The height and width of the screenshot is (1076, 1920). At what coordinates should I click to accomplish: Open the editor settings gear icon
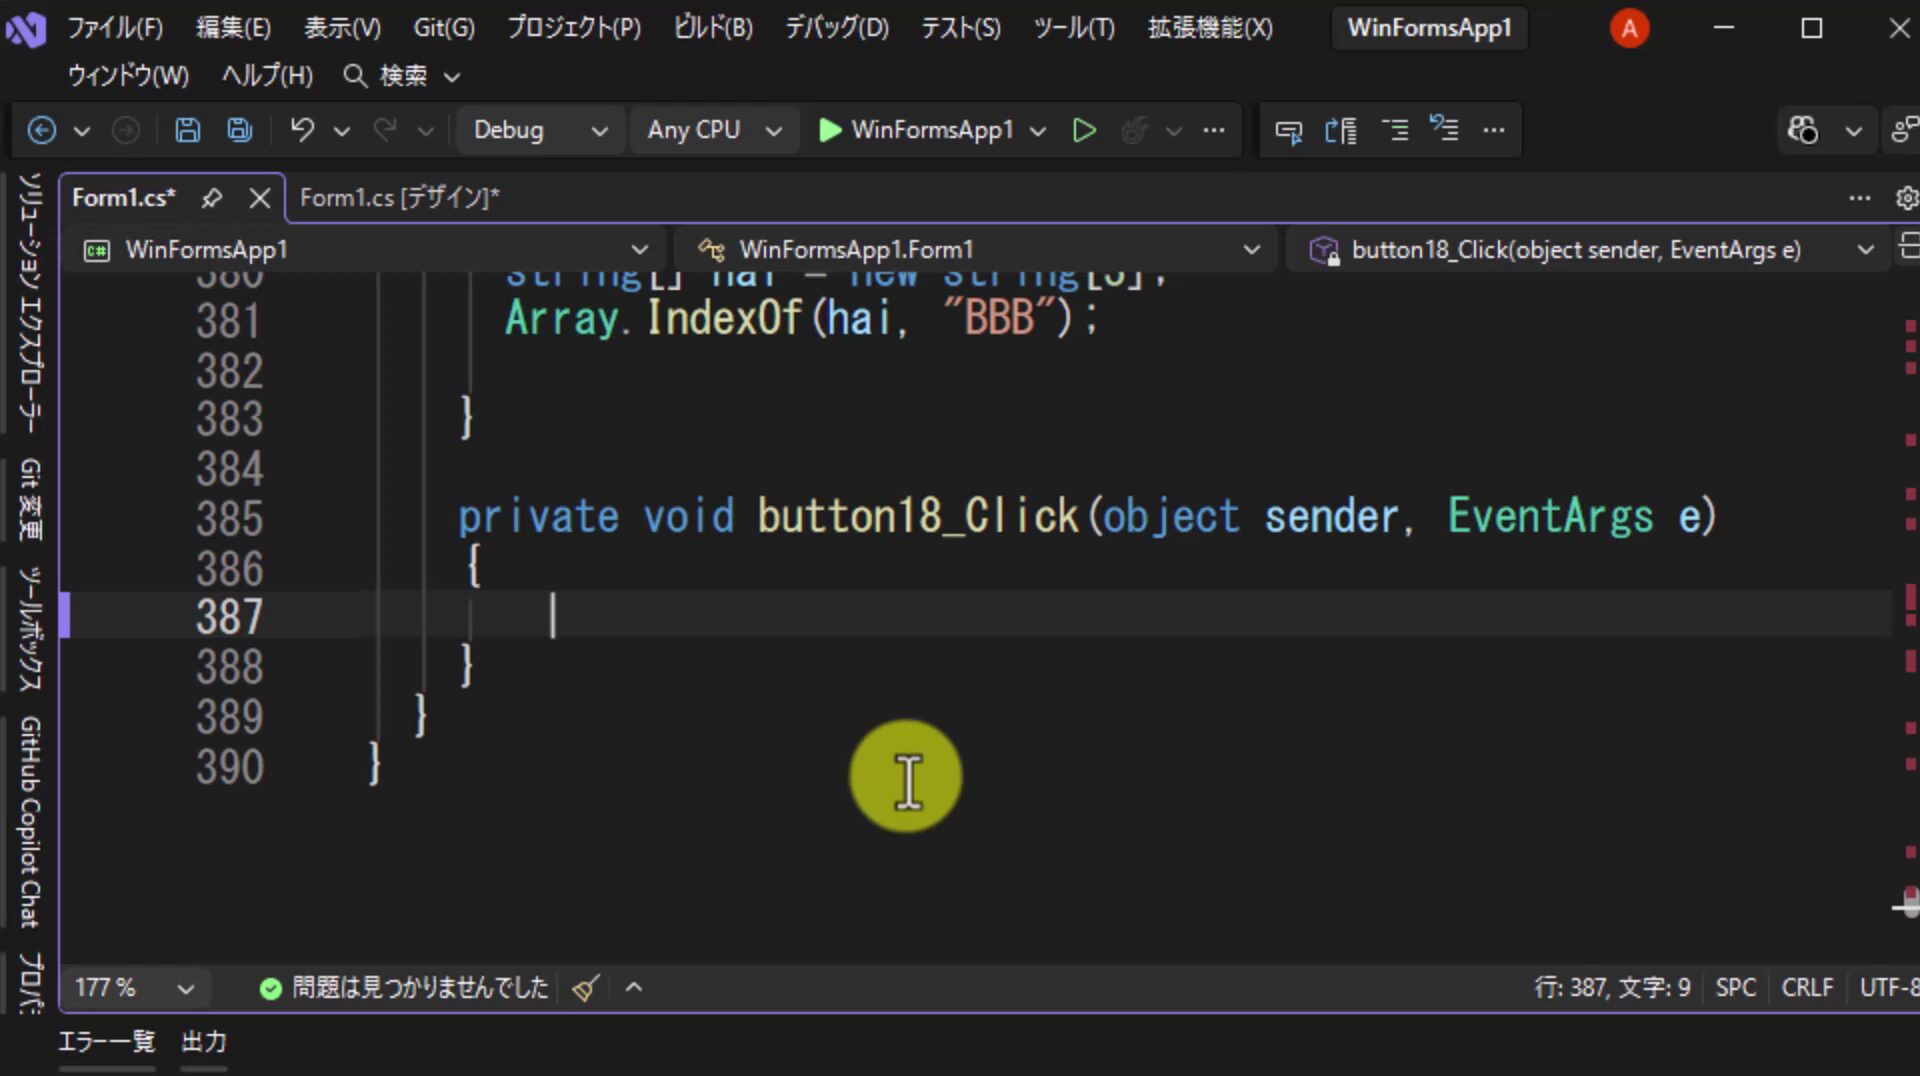pos(1907,198)
